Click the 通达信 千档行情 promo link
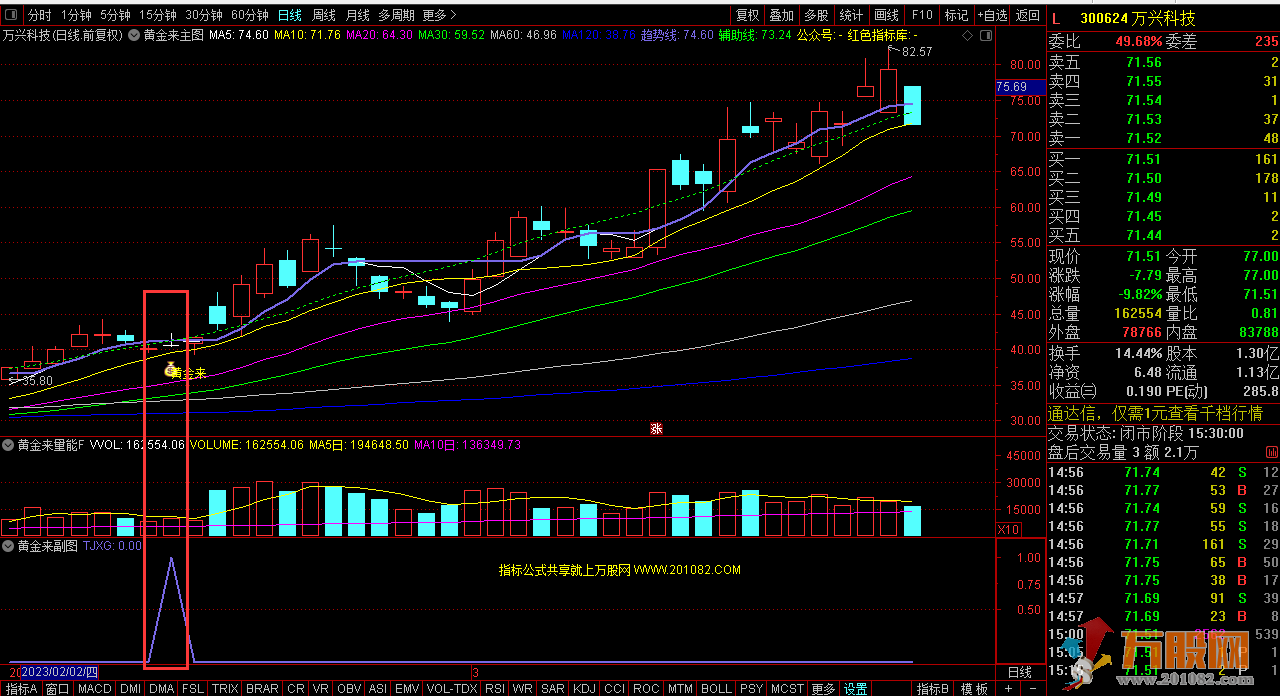This screenshot has height=696, width=1280. pyautogui.click(x=1155, y=413)
